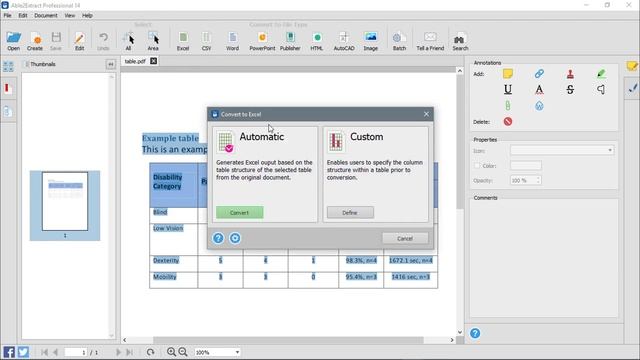640x360 pixels.
Task: Add a watermark annotation
Action: (539, 106)
